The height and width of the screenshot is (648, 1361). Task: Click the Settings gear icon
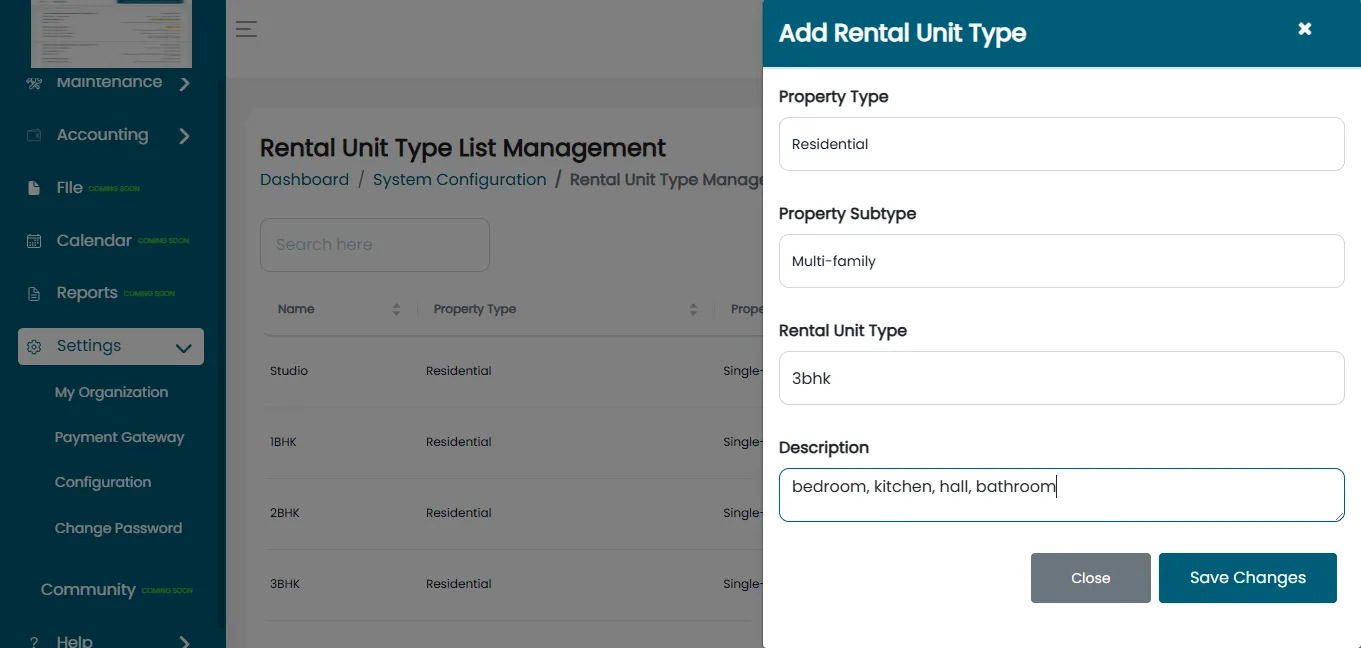[x=34, y=347]
